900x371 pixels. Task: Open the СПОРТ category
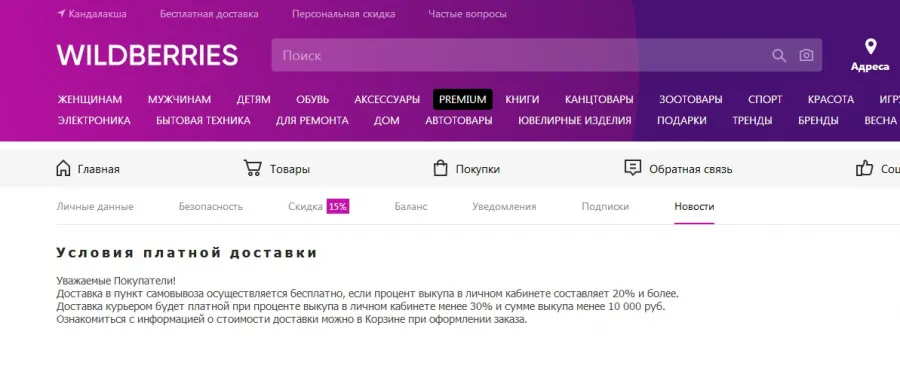point(765,99)
